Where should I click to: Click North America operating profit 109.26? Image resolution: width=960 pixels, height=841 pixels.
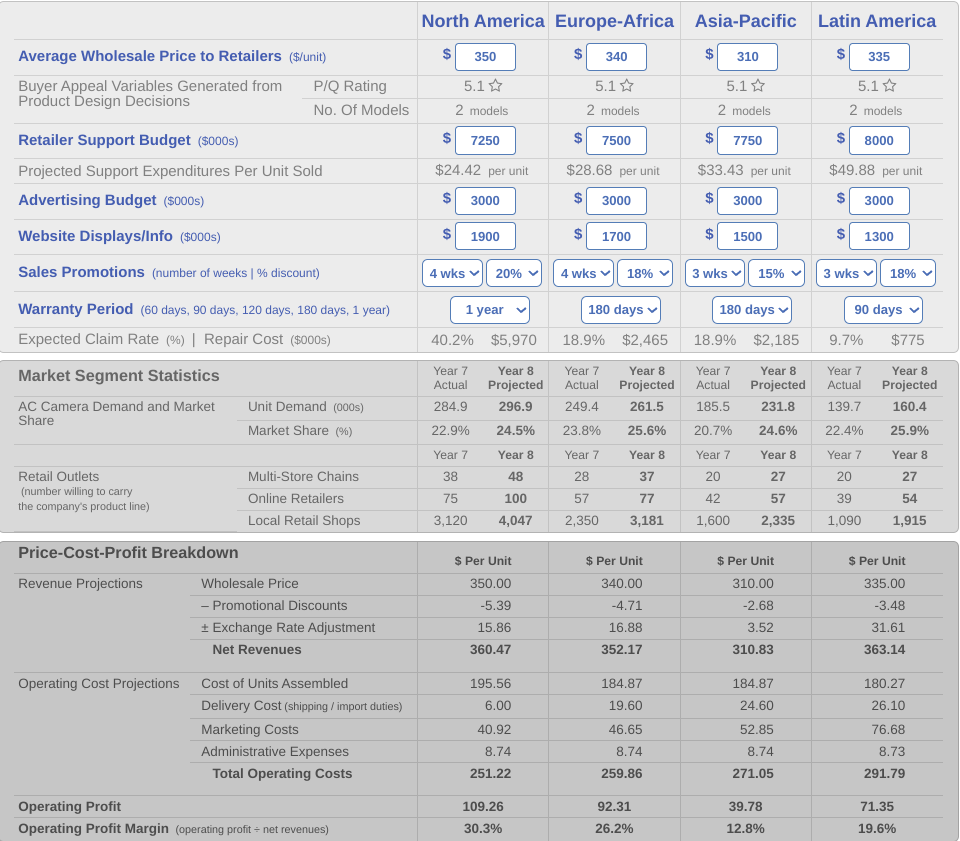483,807
